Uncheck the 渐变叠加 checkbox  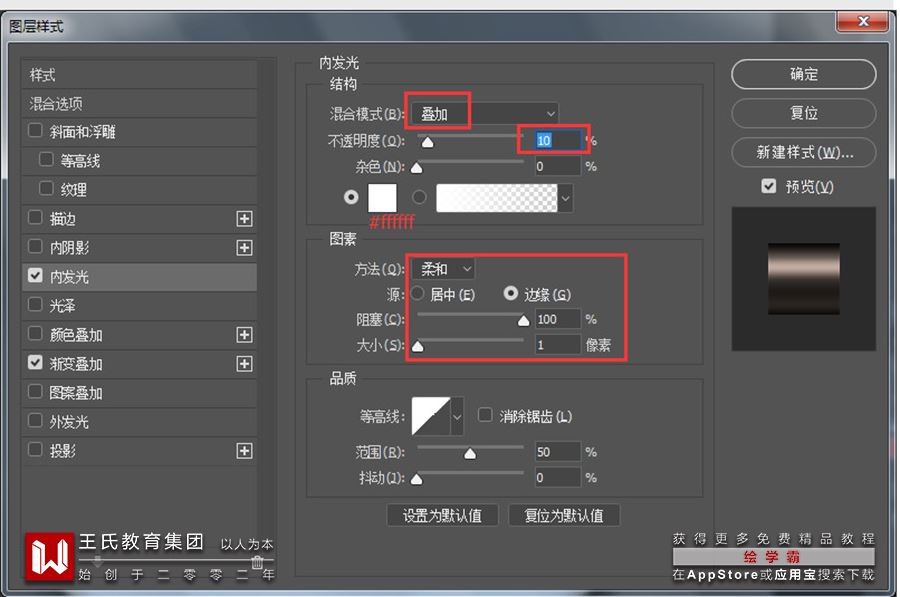(36, 363)
